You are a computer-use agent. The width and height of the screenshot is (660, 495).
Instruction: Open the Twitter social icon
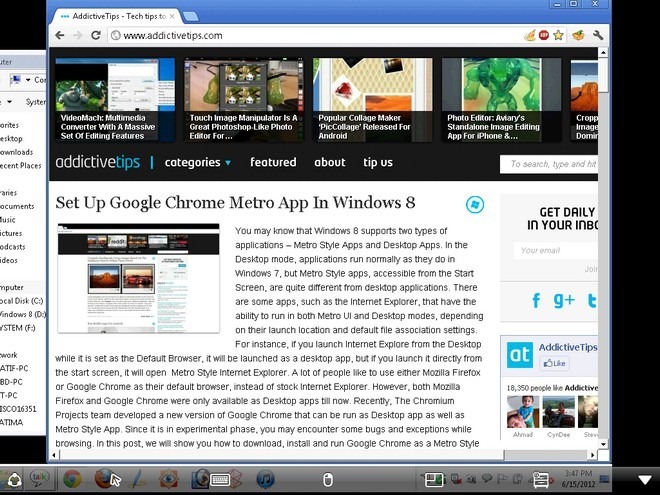(x=592, y=301)
